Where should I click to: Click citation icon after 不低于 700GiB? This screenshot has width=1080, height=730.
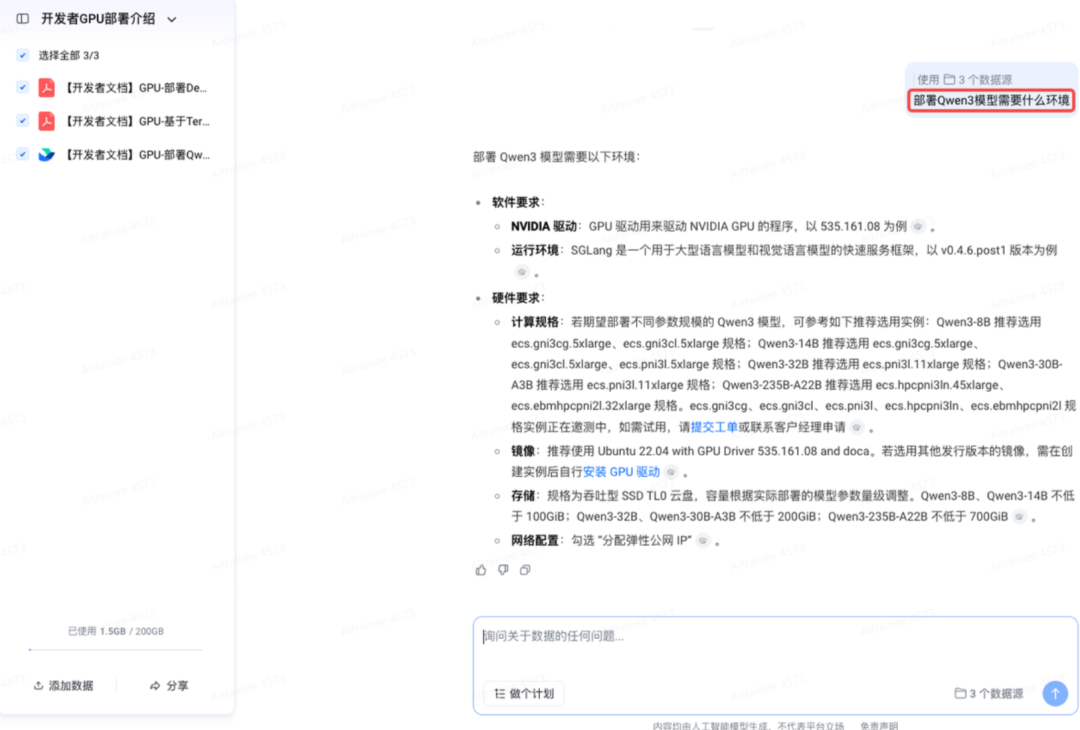coord(1019,517)
